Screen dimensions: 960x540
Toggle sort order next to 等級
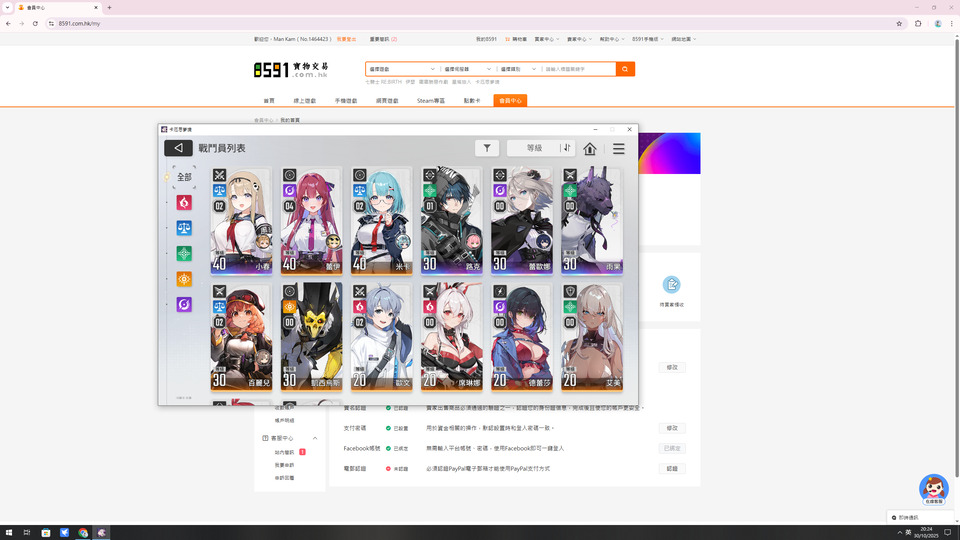(x=566, y=148)
